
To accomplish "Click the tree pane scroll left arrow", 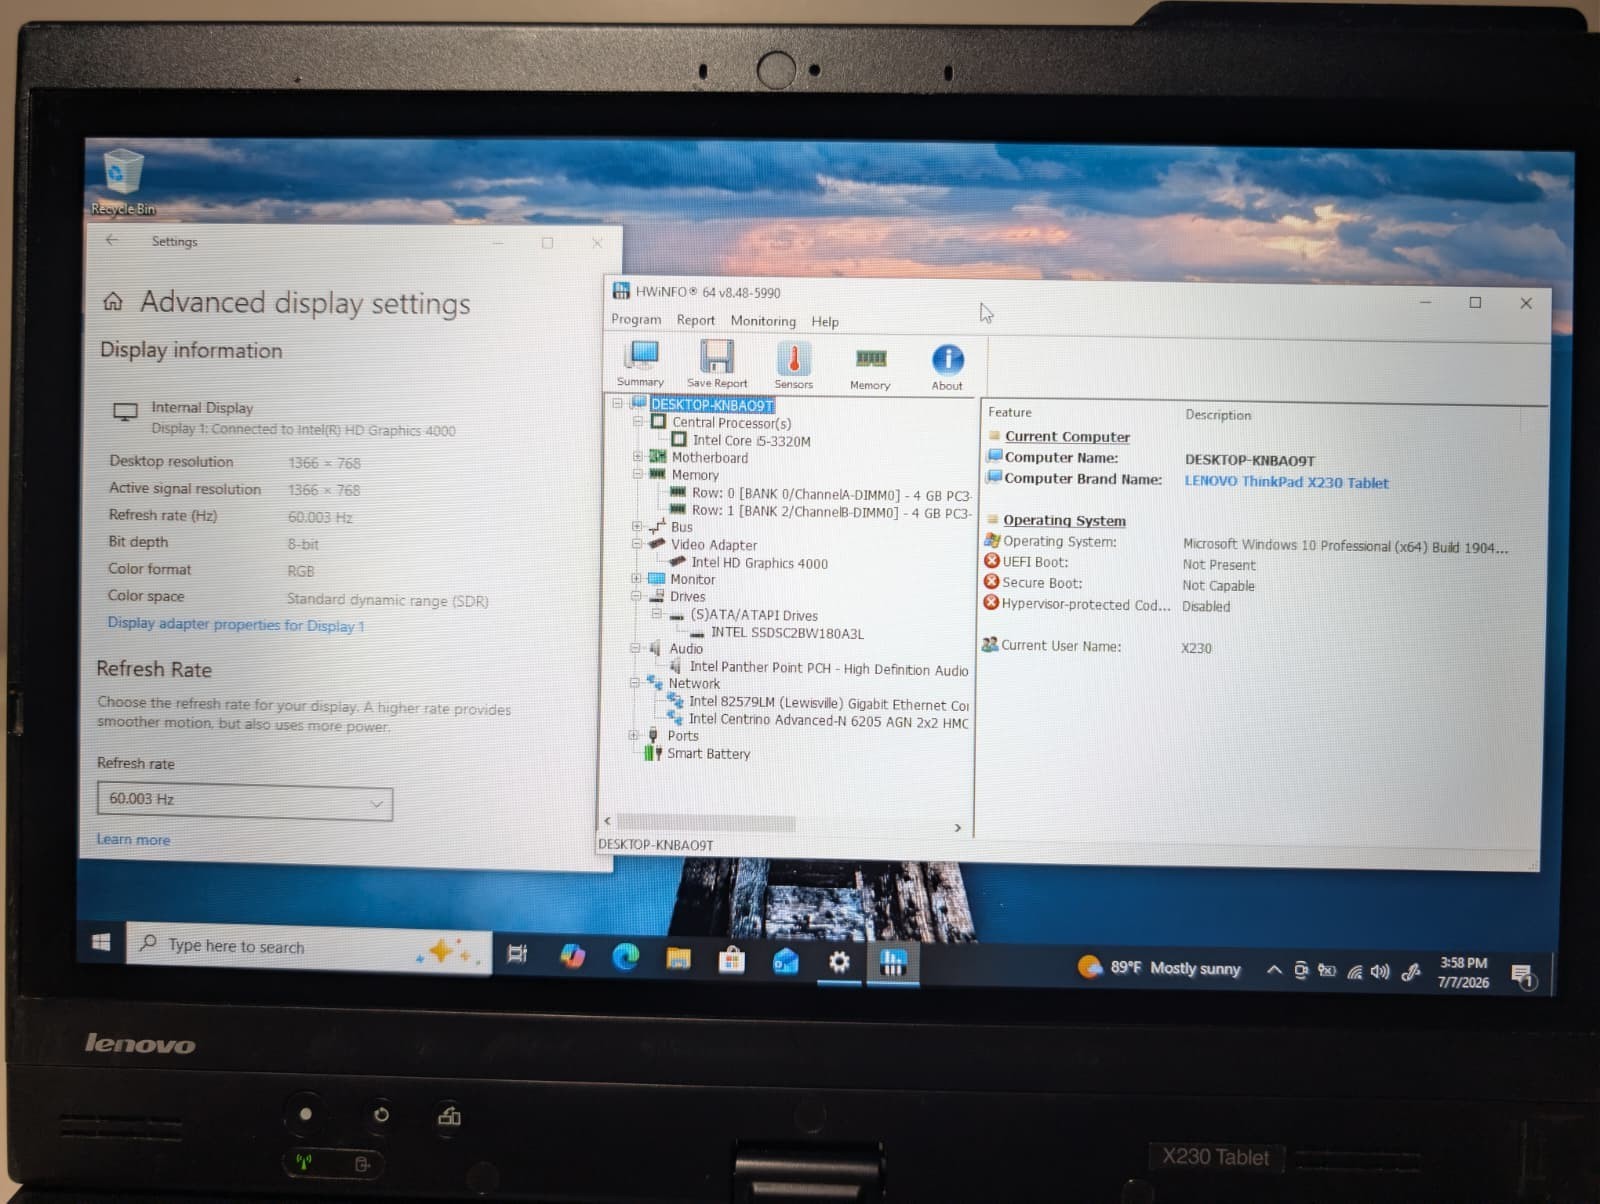I will point(607,821).
